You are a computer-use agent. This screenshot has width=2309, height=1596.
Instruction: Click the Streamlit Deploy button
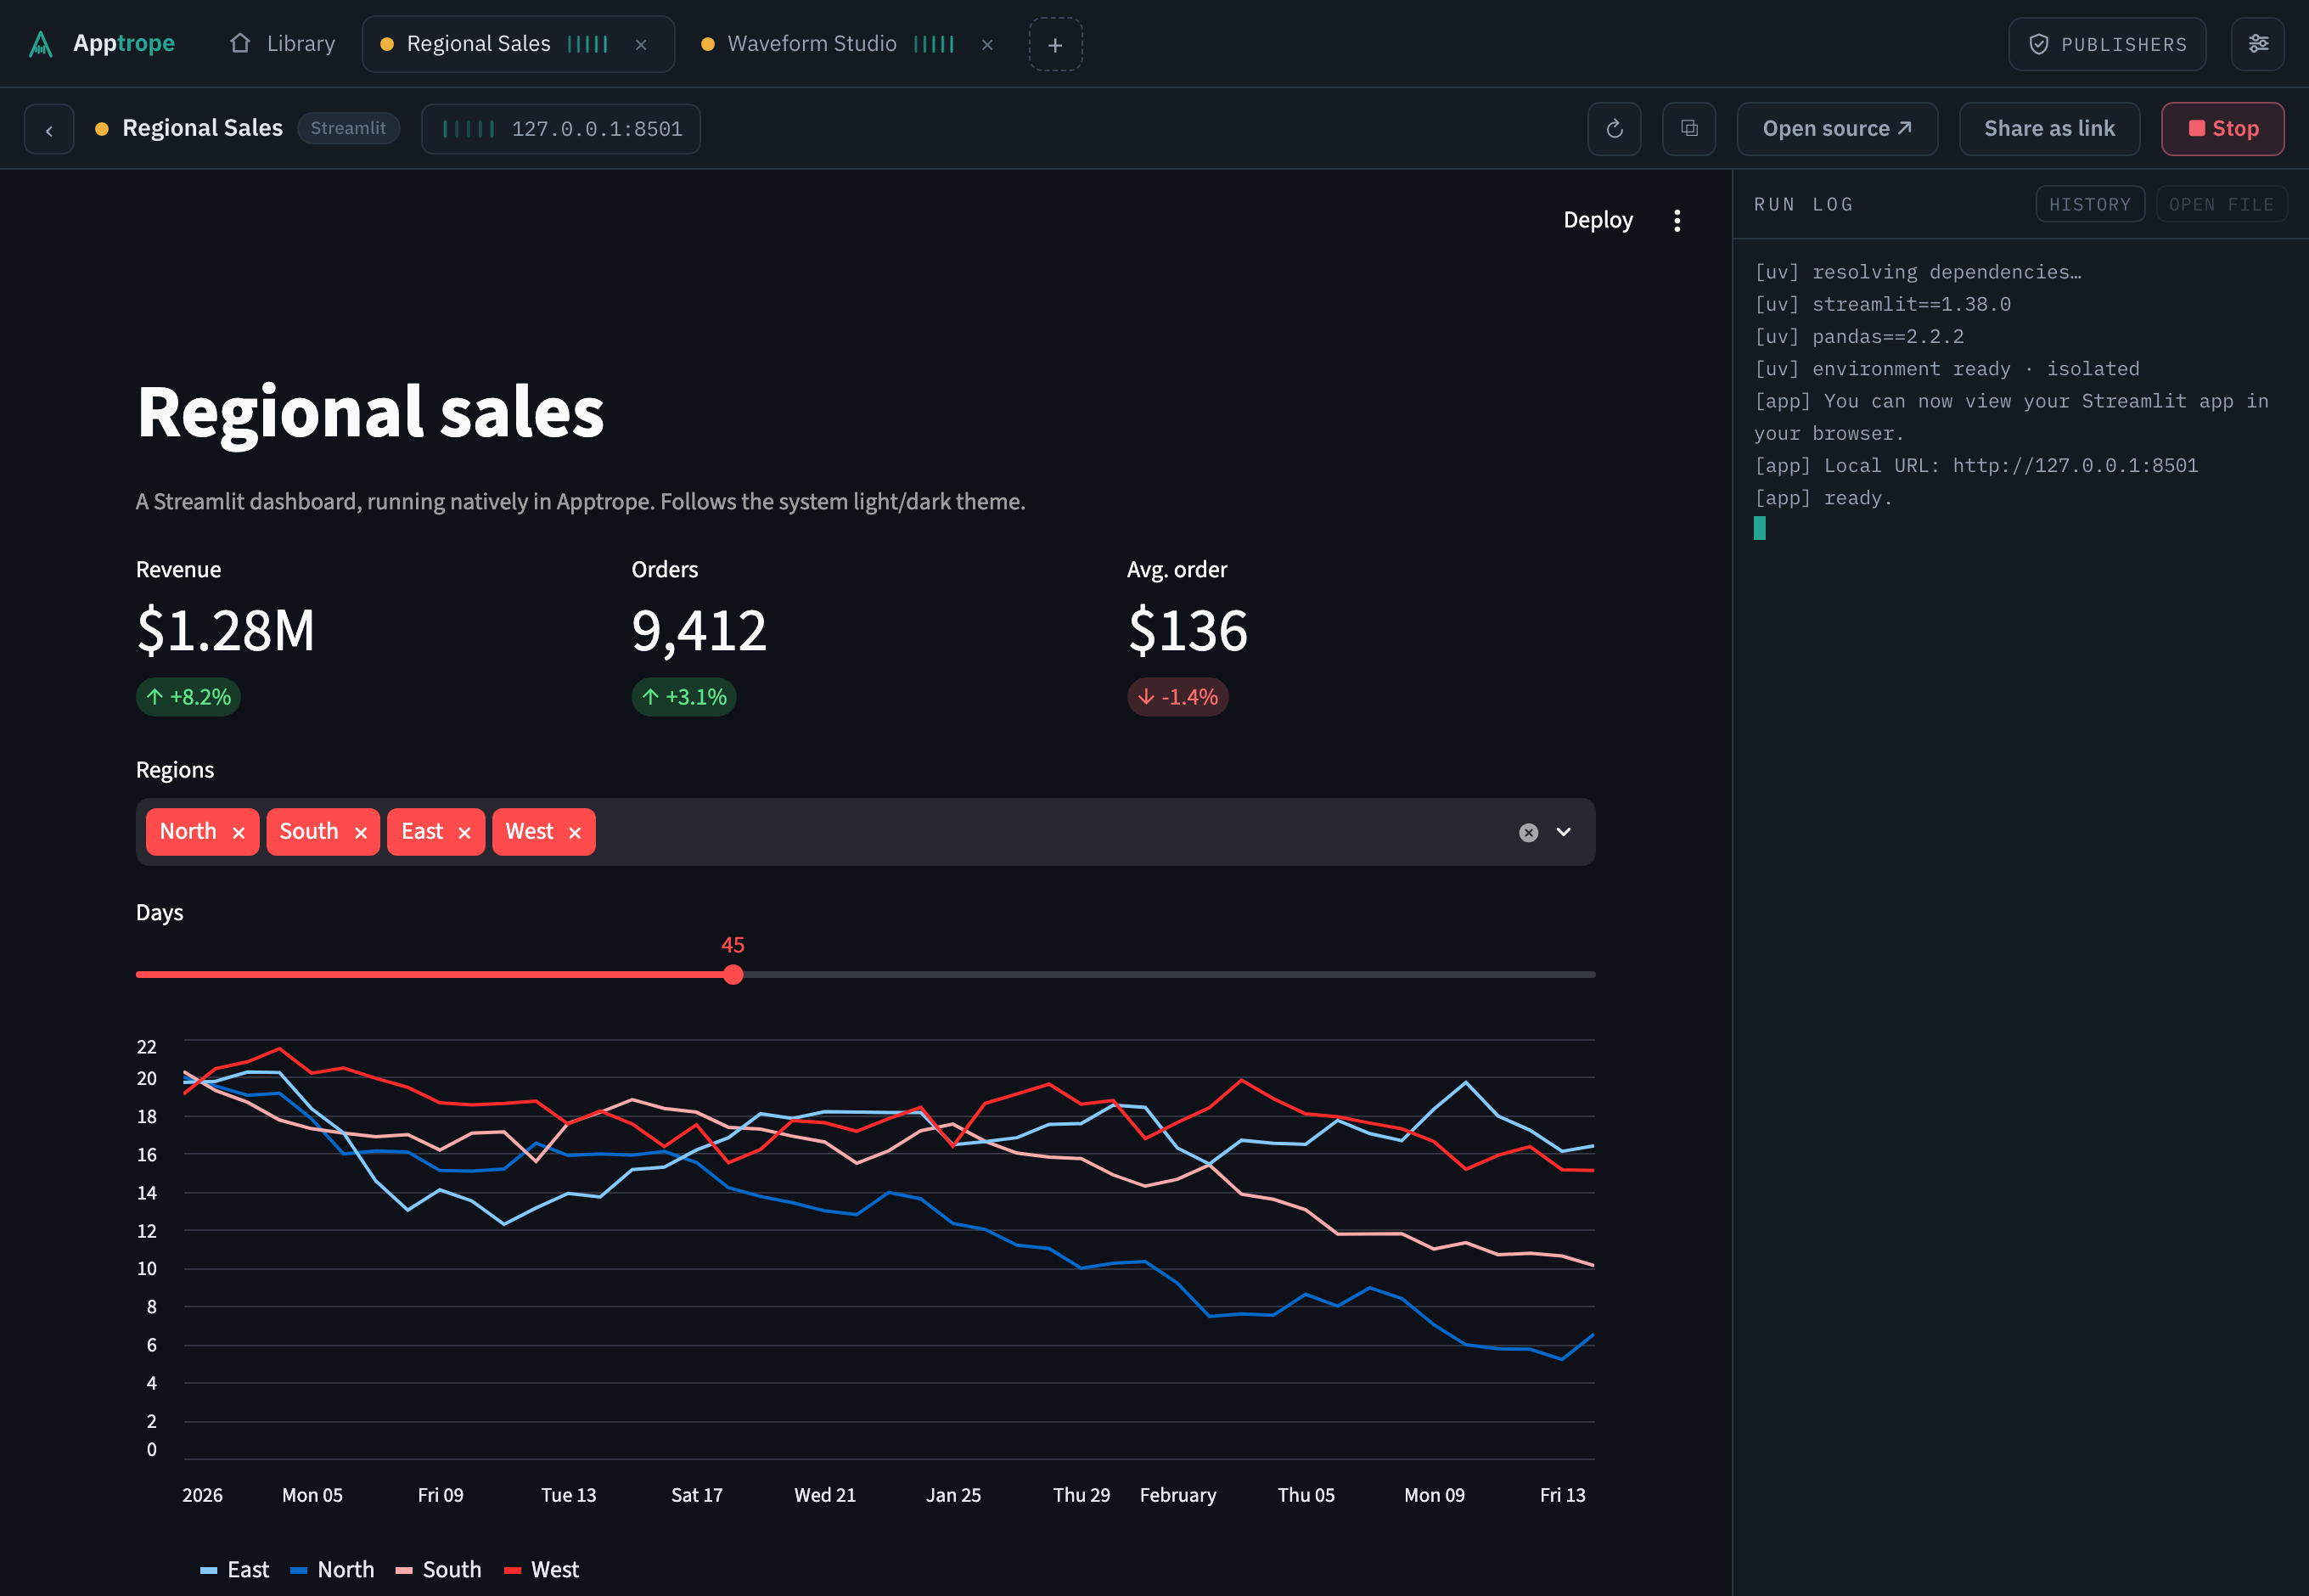point(1597,220)
